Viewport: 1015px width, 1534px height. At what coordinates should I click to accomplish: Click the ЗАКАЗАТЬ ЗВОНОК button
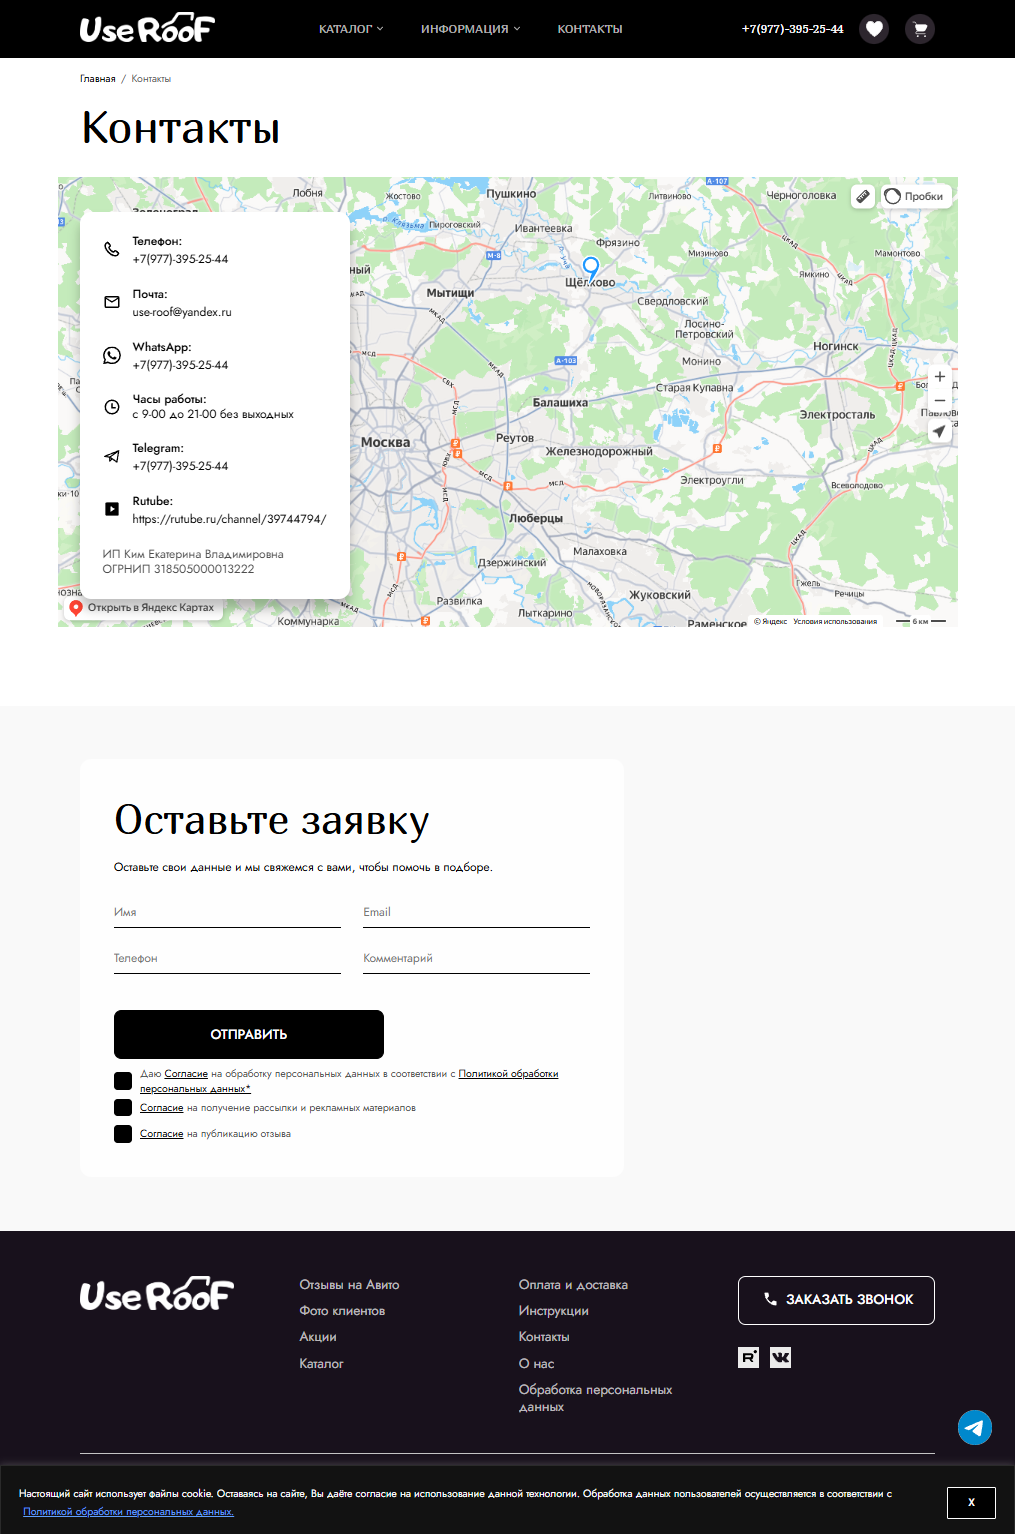(x=836, y=1300)
